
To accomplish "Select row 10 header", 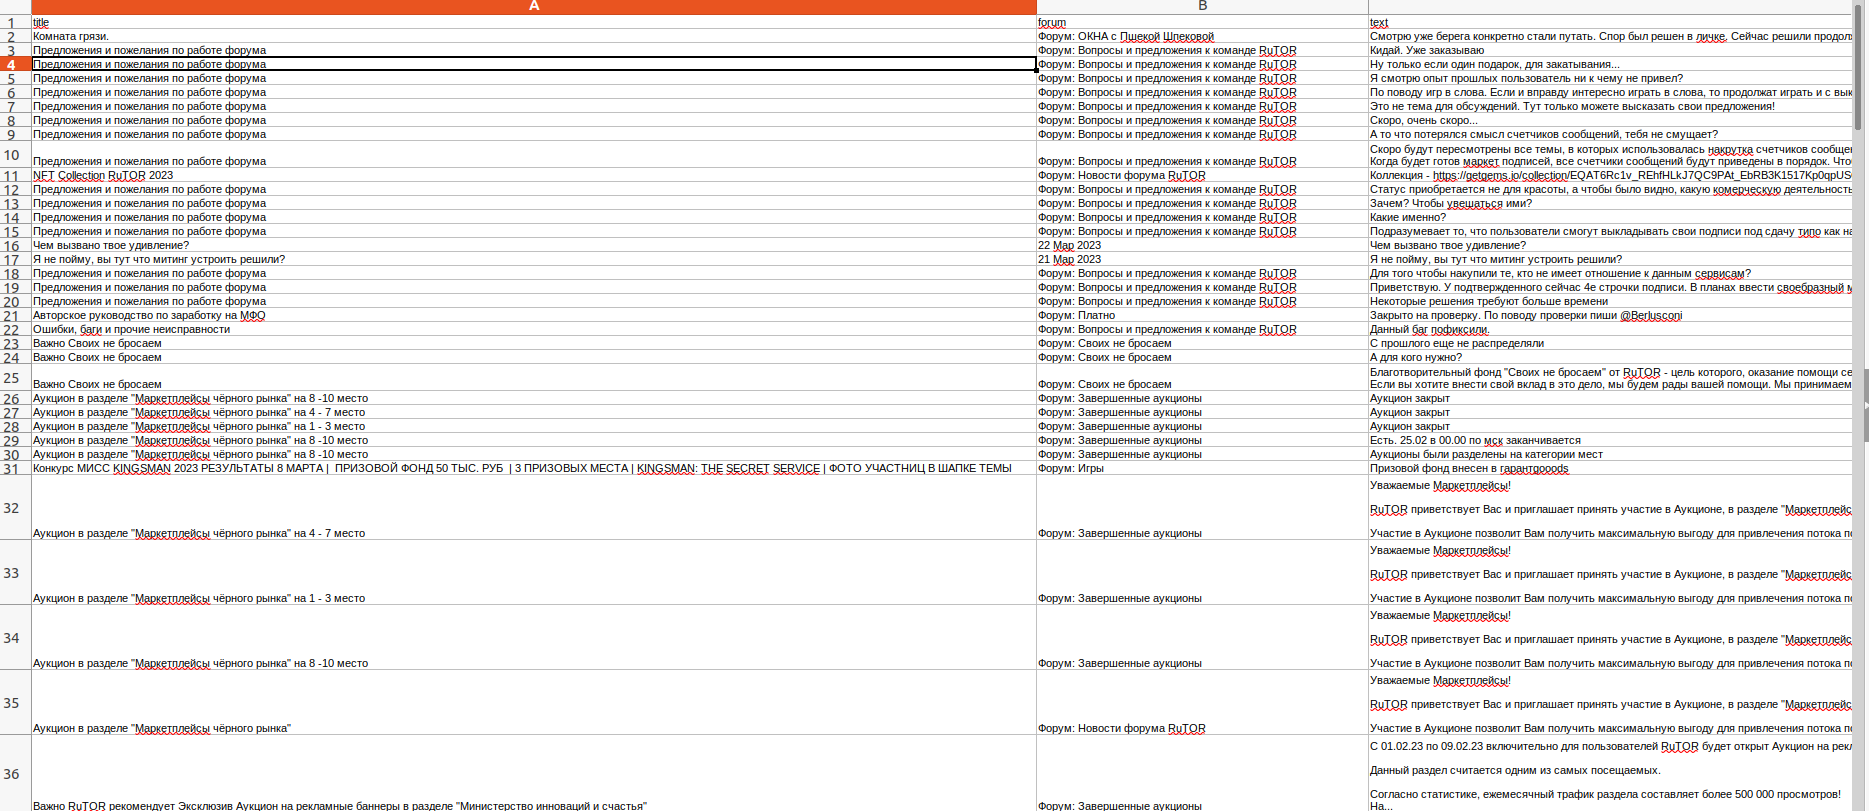I will 12,155.
